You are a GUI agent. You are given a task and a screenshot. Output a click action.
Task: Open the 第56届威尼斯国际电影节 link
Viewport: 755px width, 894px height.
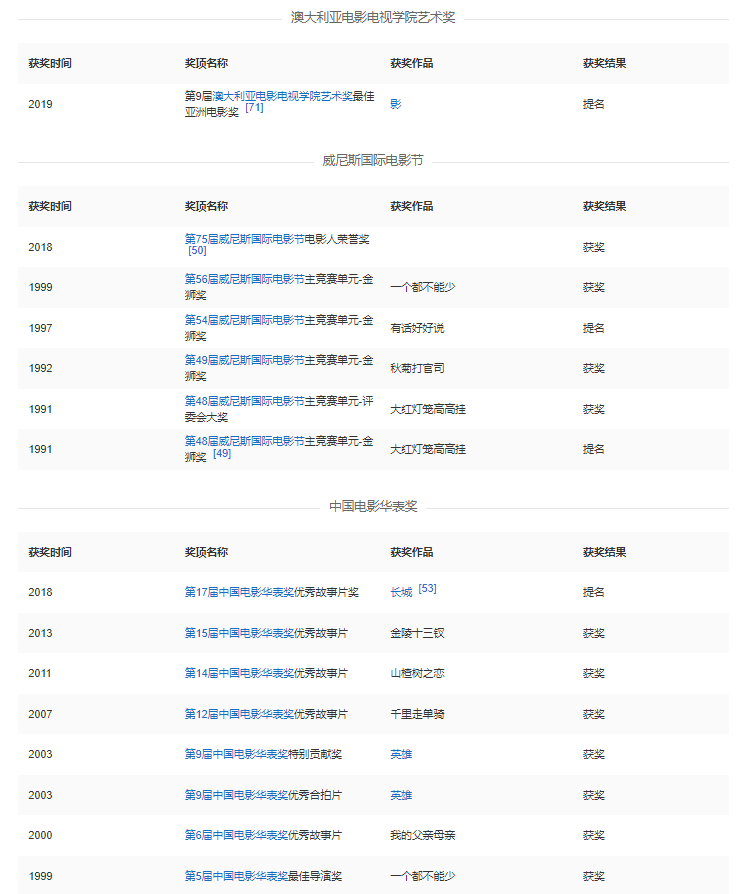[x=244, y=279]
